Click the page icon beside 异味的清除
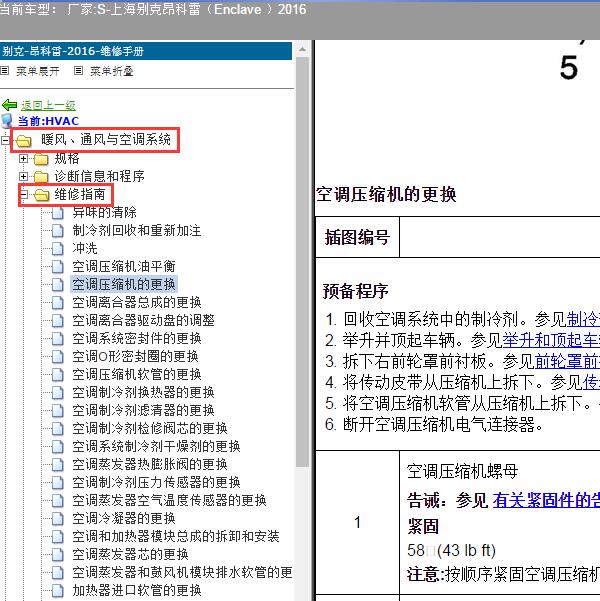The image size is (600, 601). click(x=58, y=213)
